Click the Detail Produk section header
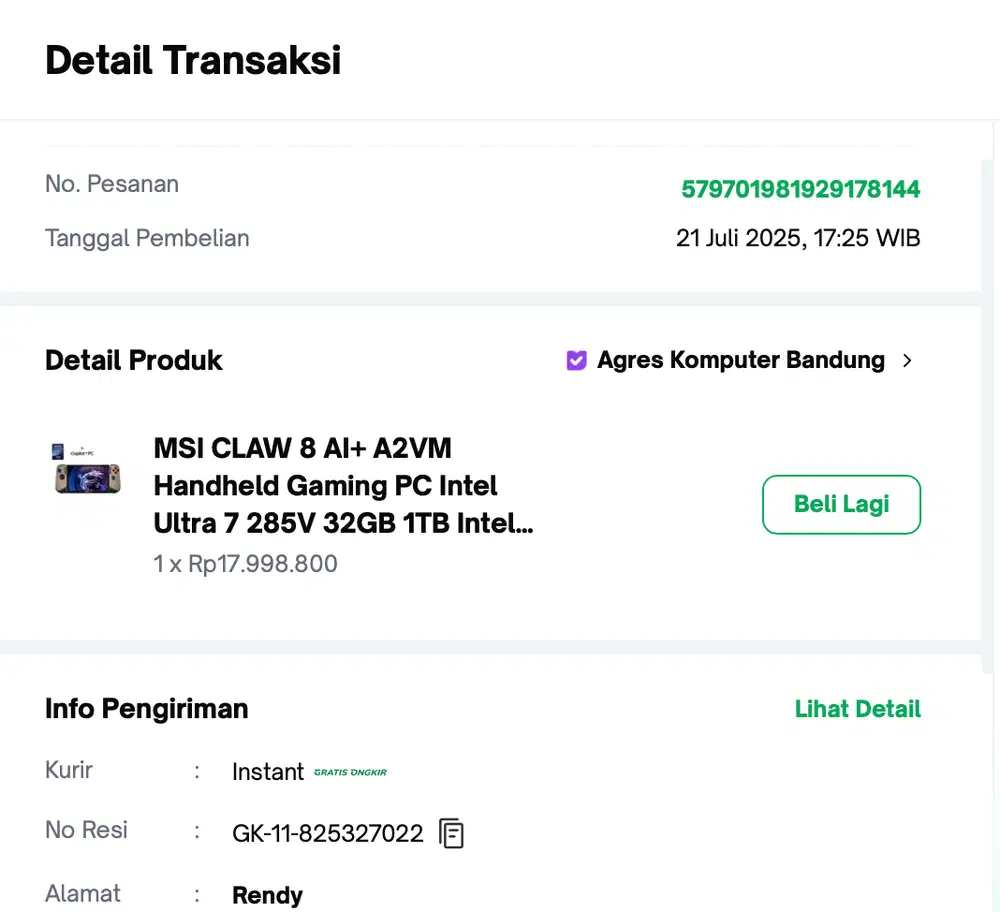 coord(133,360)
